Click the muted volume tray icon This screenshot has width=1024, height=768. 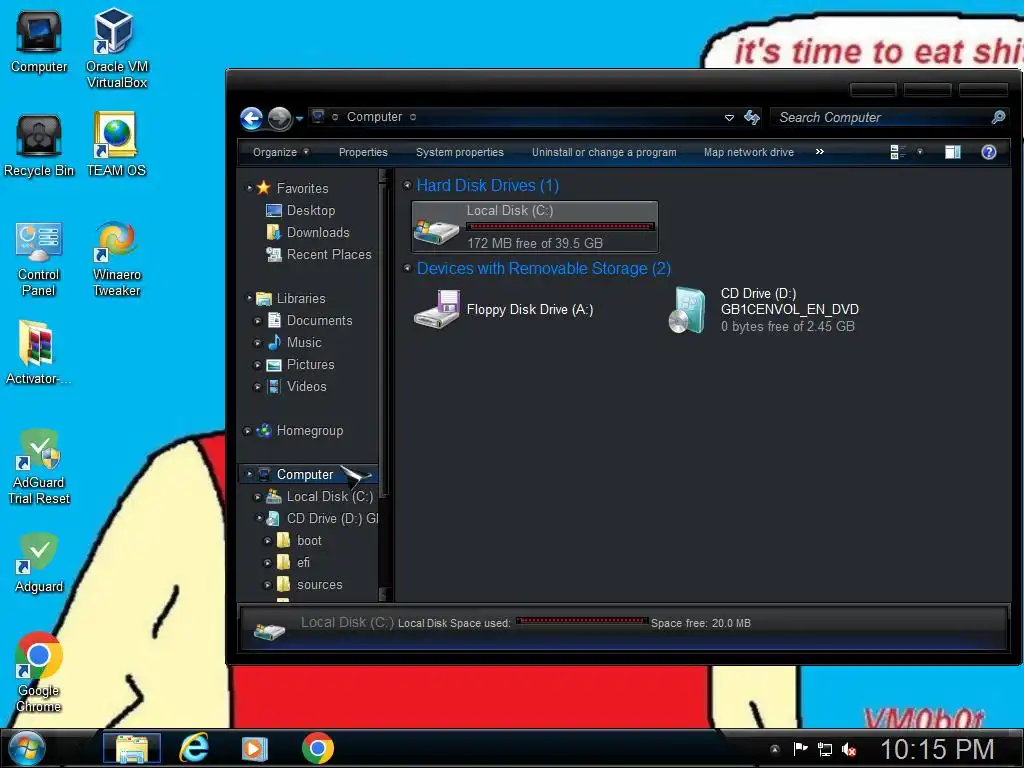tap(849, 749)
